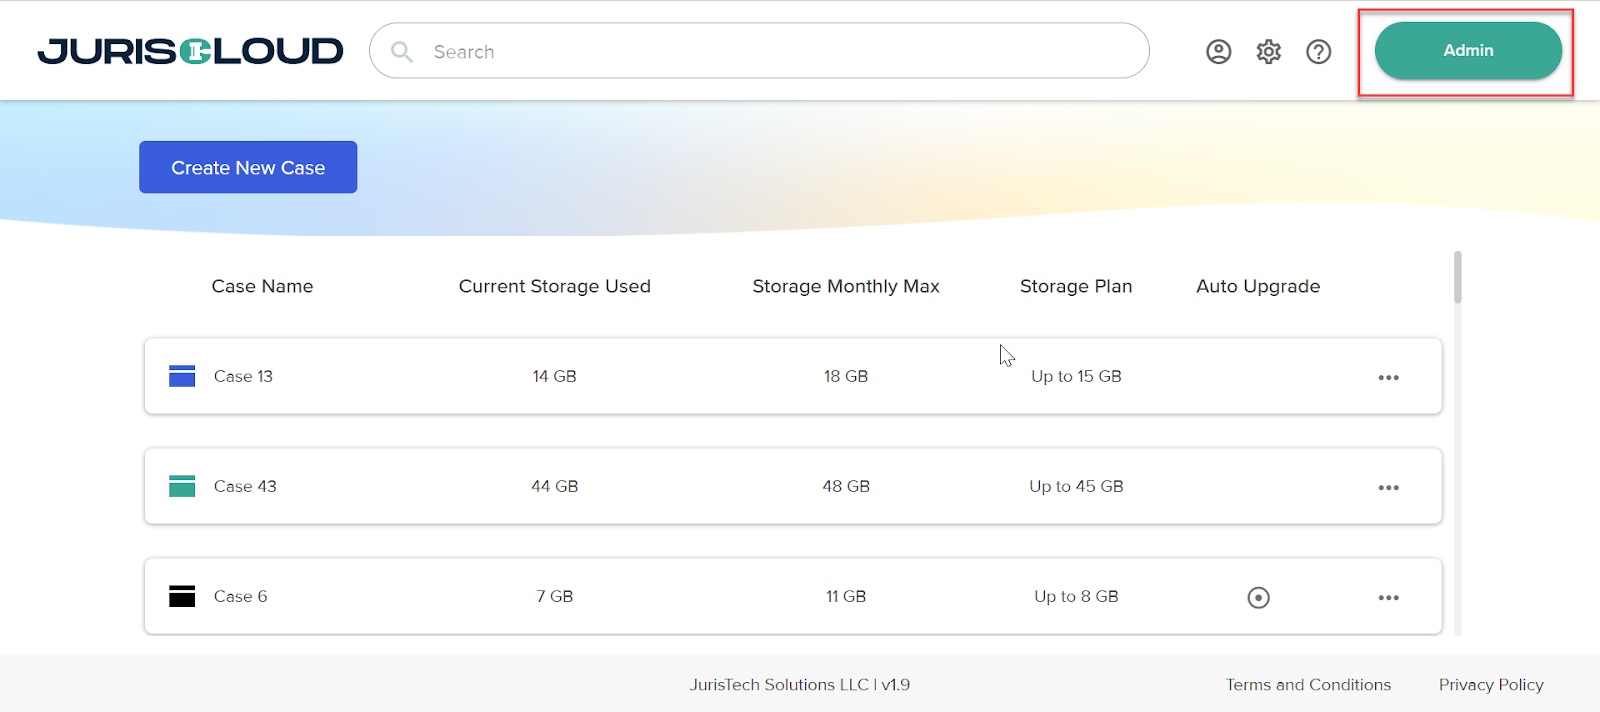This screenshot has height=712, width=1600.
Task: Click the search magnifier icon
Action: [x=402, y=52]
